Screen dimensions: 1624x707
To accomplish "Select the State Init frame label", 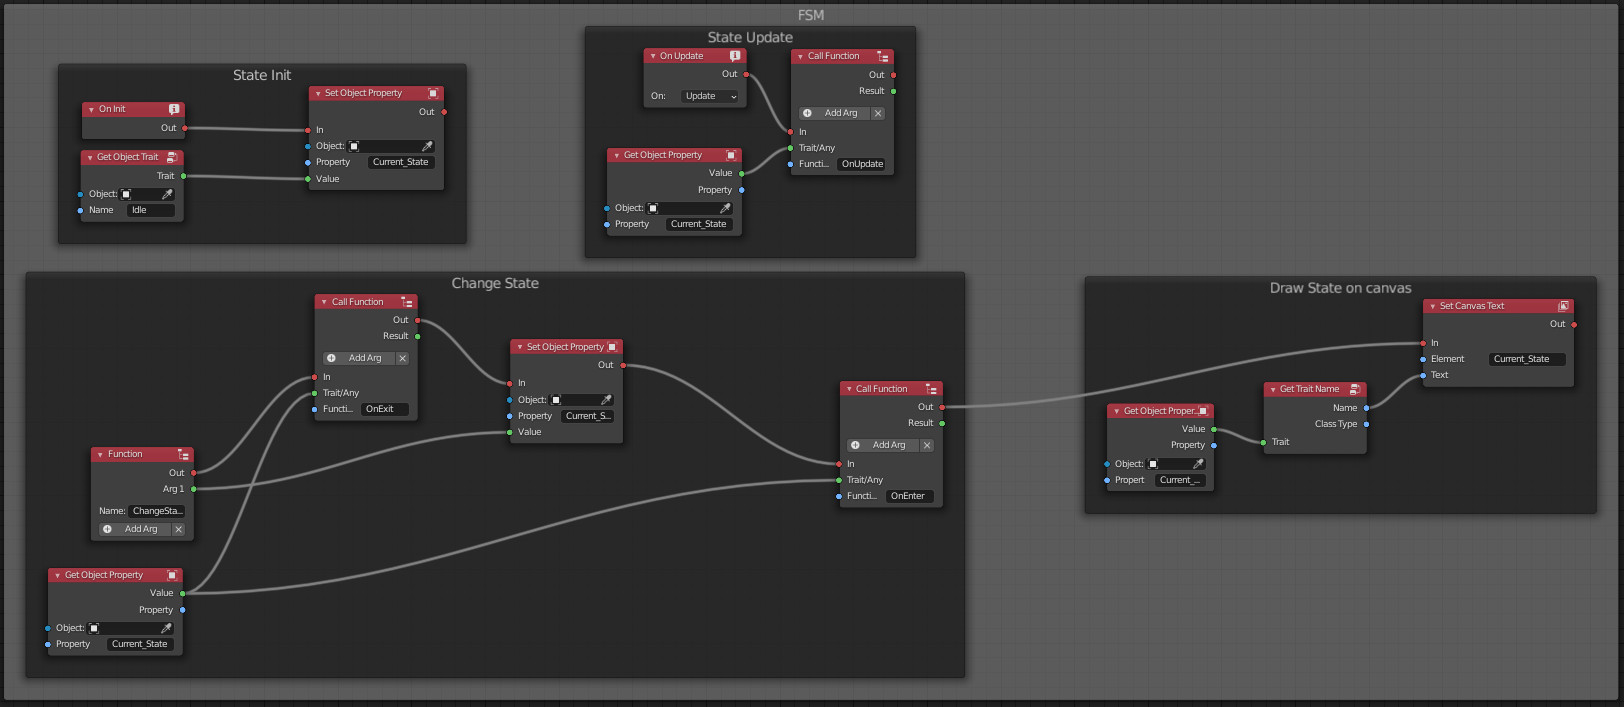I will [x=262, y=75].
